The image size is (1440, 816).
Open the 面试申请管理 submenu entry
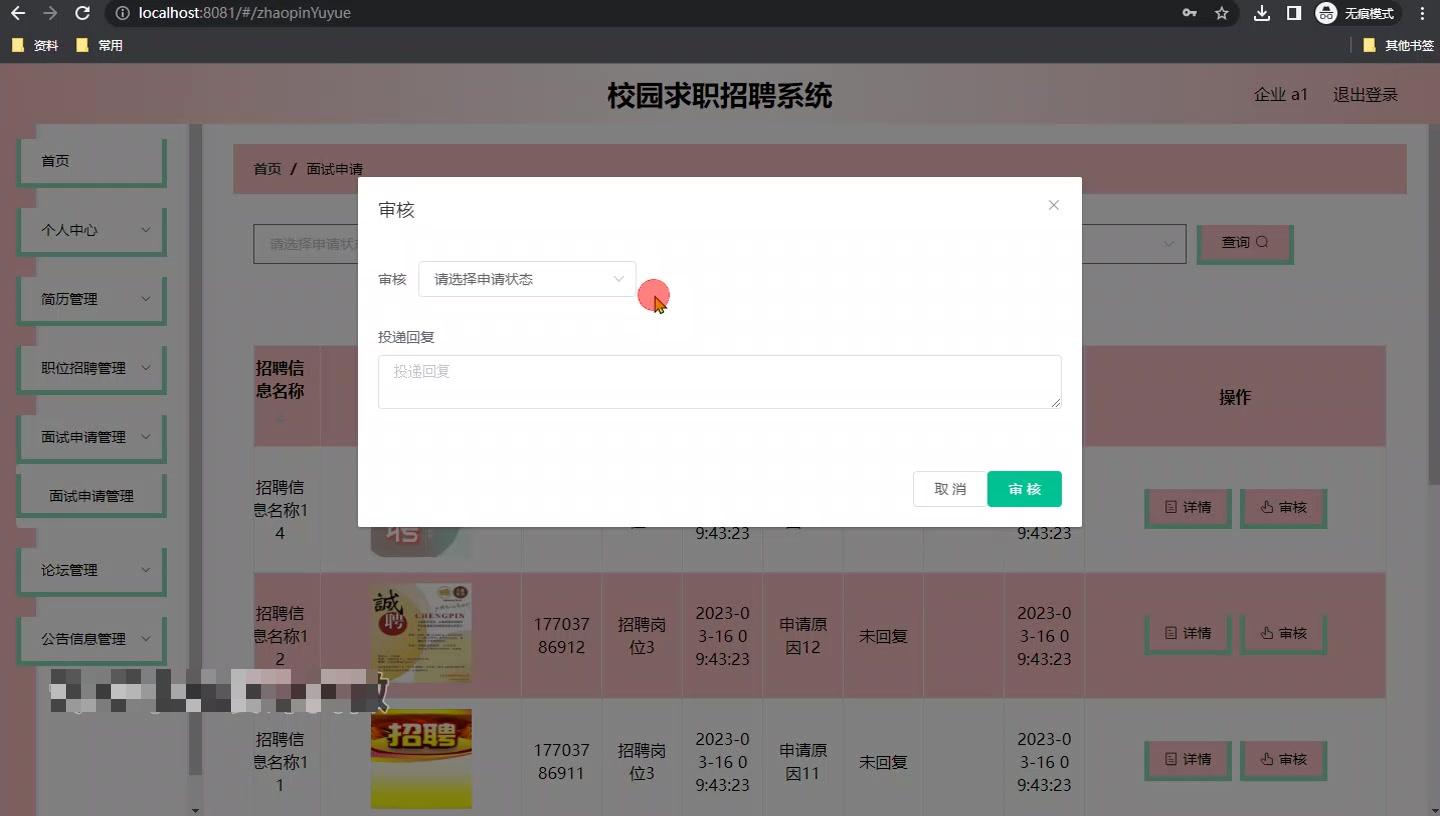point(91,494)
